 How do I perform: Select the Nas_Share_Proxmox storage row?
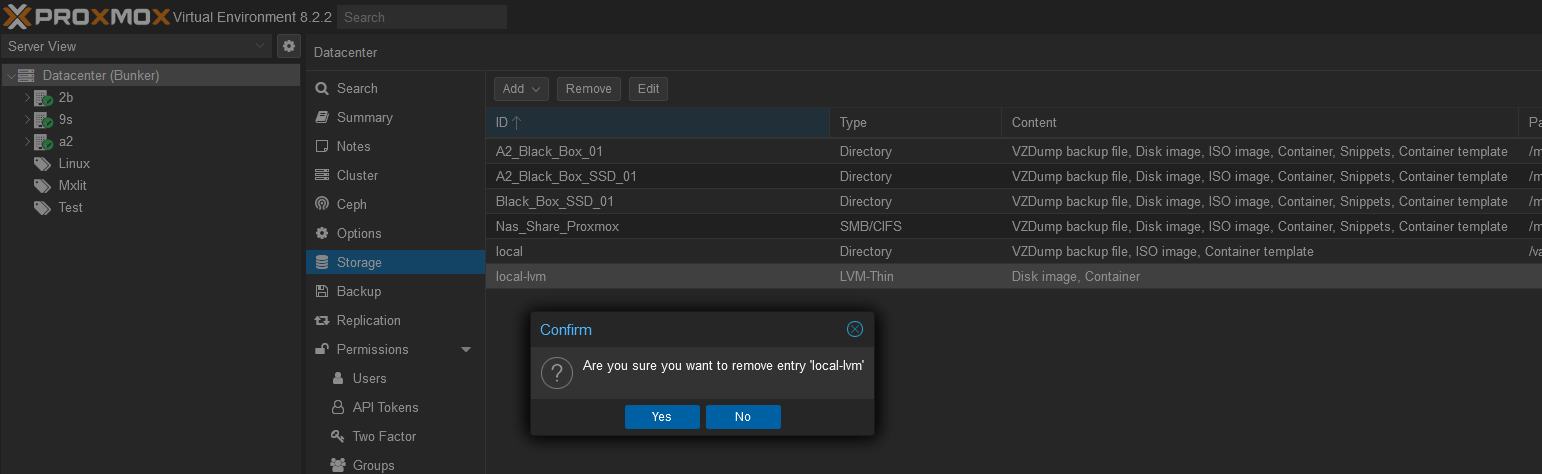1014,226
